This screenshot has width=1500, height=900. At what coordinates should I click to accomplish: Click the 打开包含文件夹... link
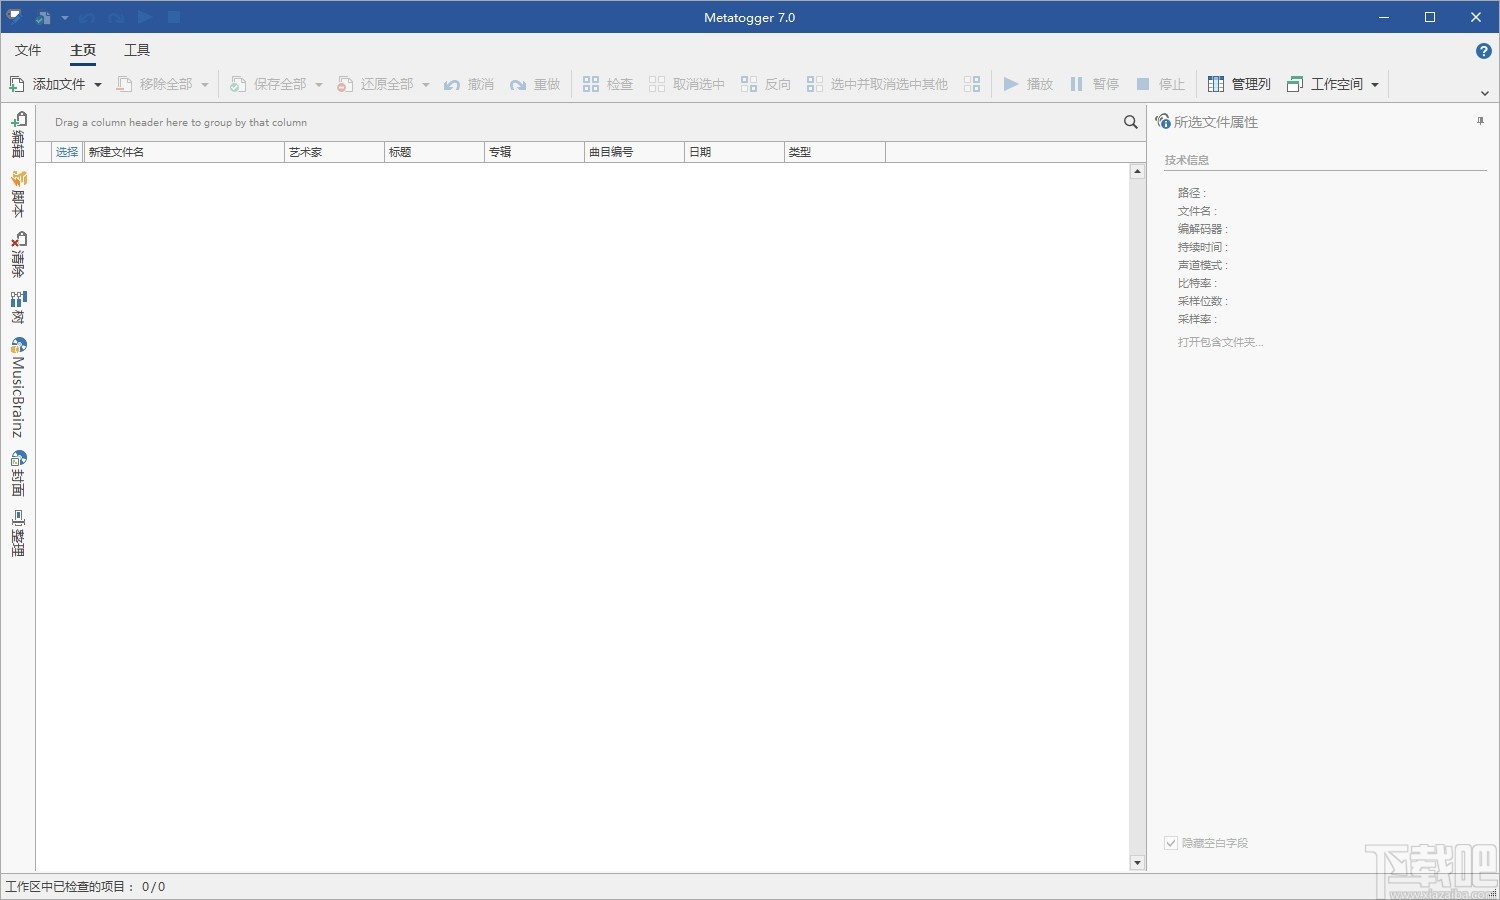(x=1220, y=342)
